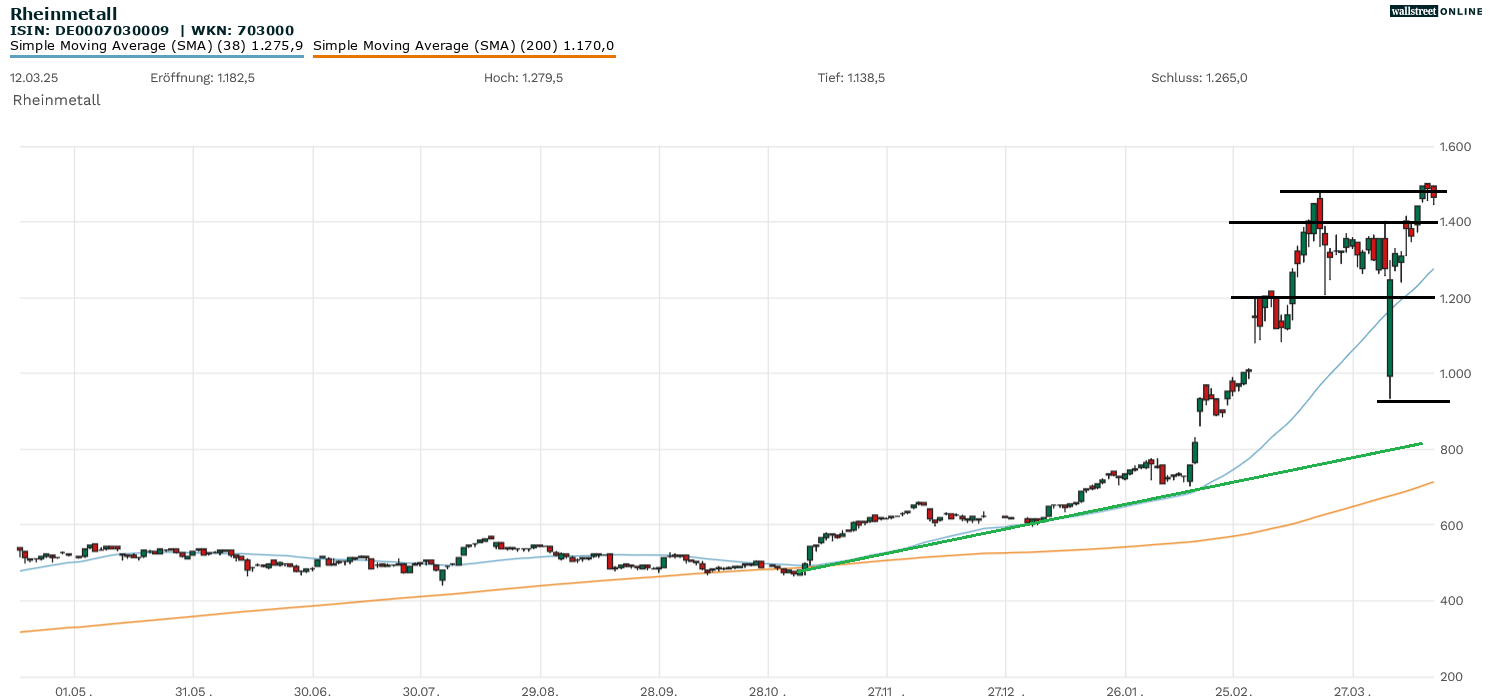
Task: Click the ISIN and WKN text line
Action: point(152,30)
